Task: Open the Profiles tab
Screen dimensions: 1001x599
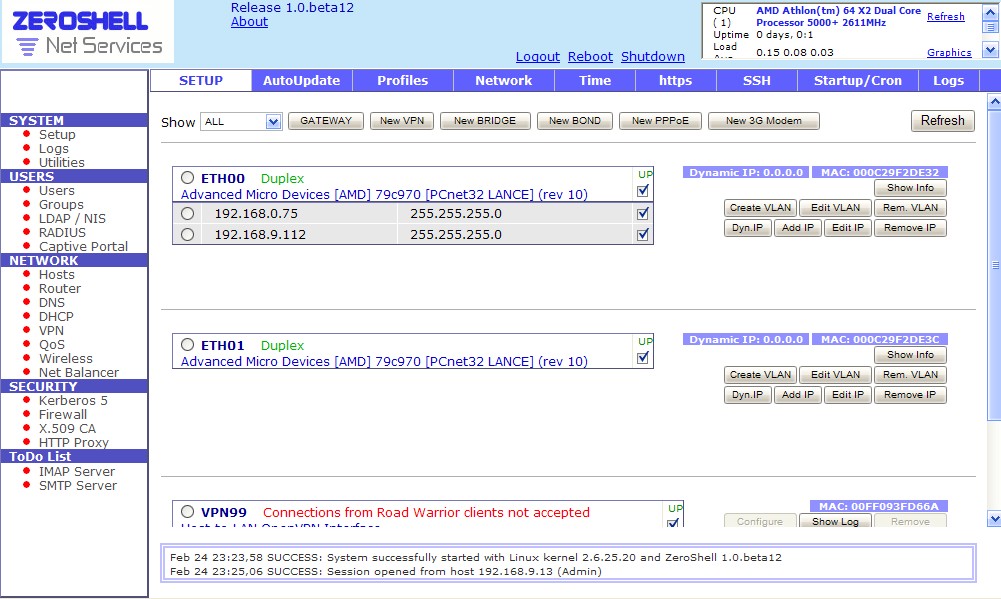Action: coord(402,80)
